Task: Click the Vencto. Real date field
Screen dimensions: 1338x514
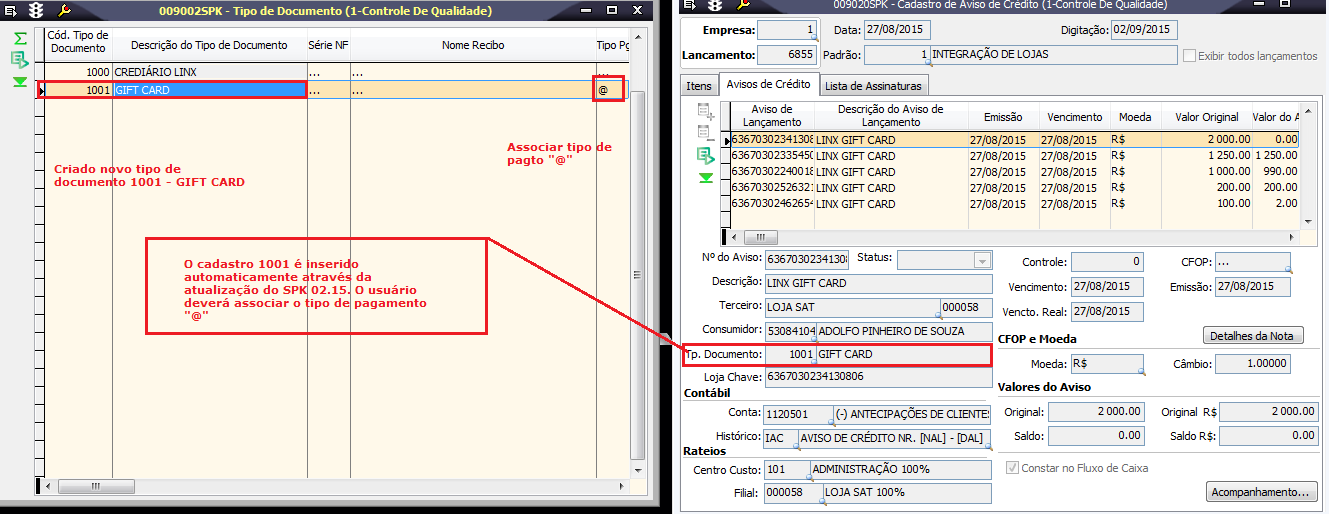Action: (1106, 311)
